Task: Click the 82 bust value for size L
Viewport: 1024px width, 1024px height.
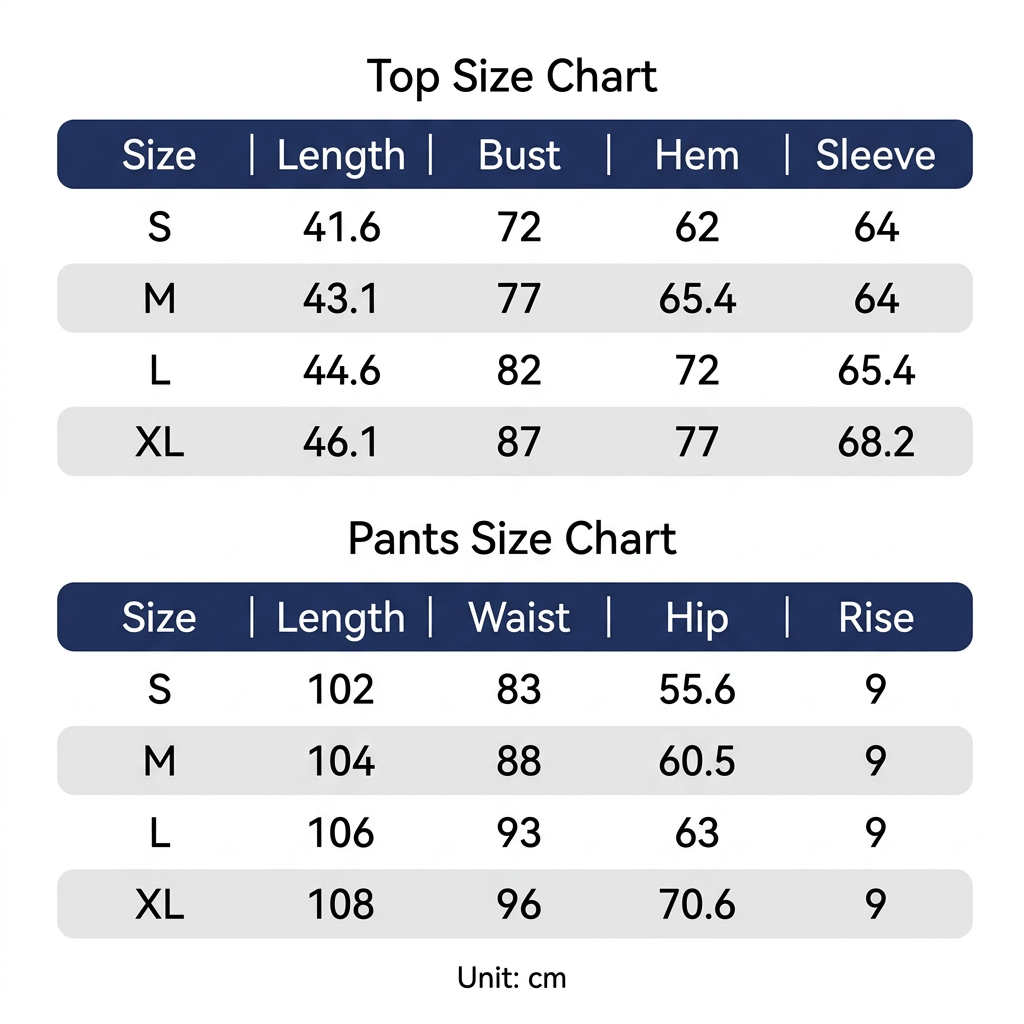Action: [519, 370]
